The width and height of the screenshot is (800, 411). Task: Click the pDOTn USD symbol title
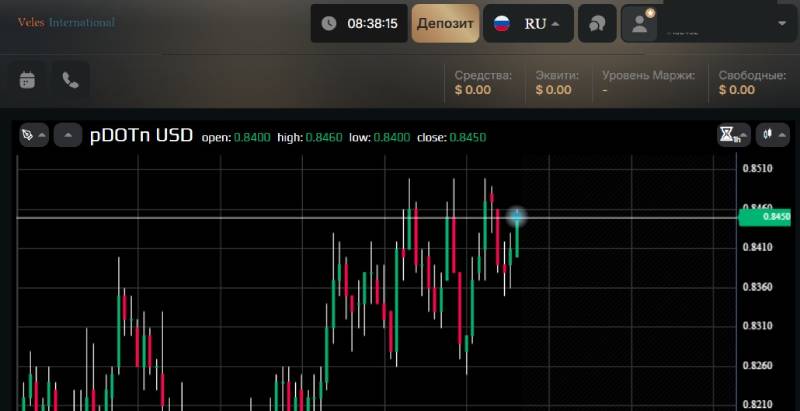(x=141, y=136)
